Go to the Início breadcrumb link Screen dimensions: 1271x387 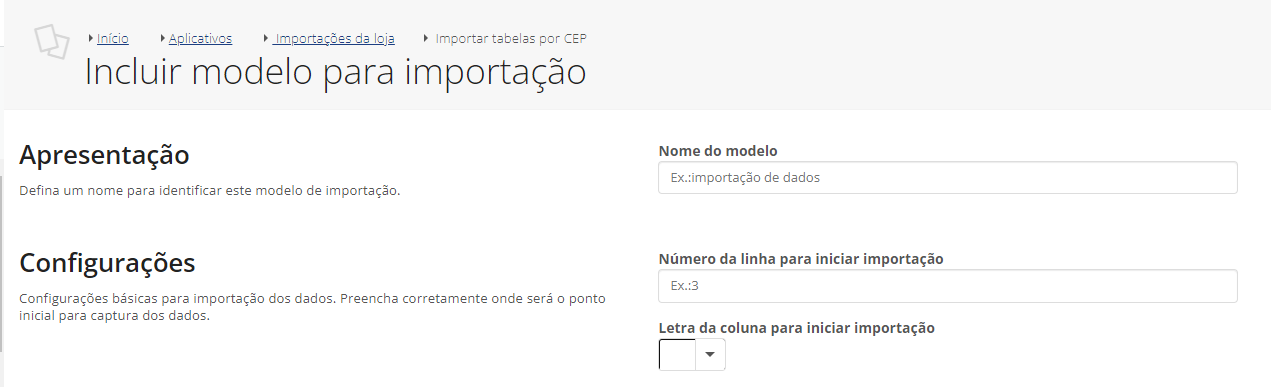pyautogui.click(x=113, y=39)
